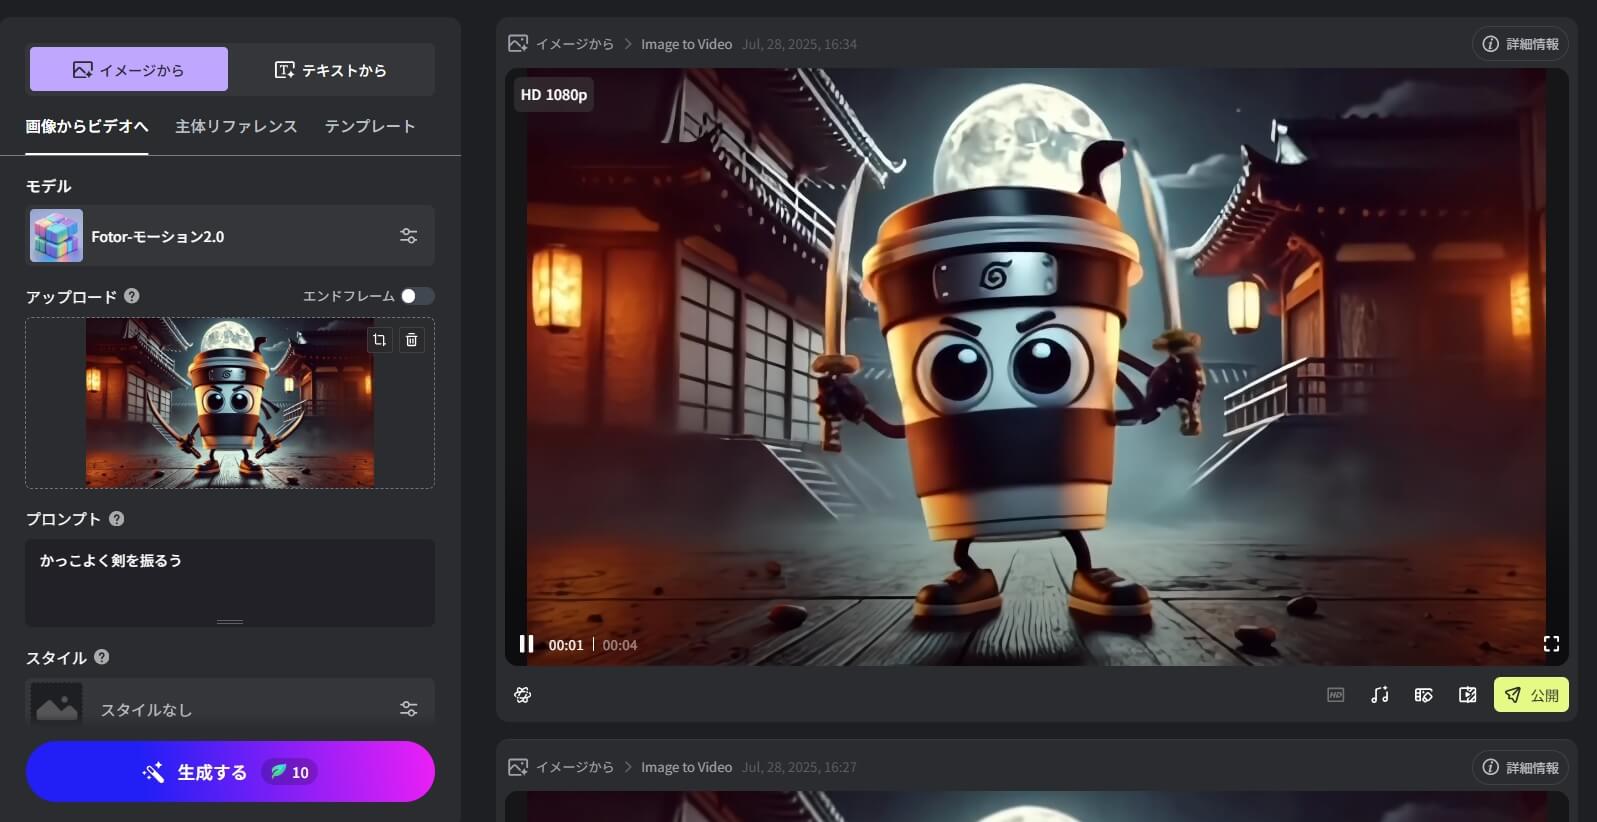1597x822 pixels.
Task: Click the 00:01 current time text
Action: tap(566, 645)
